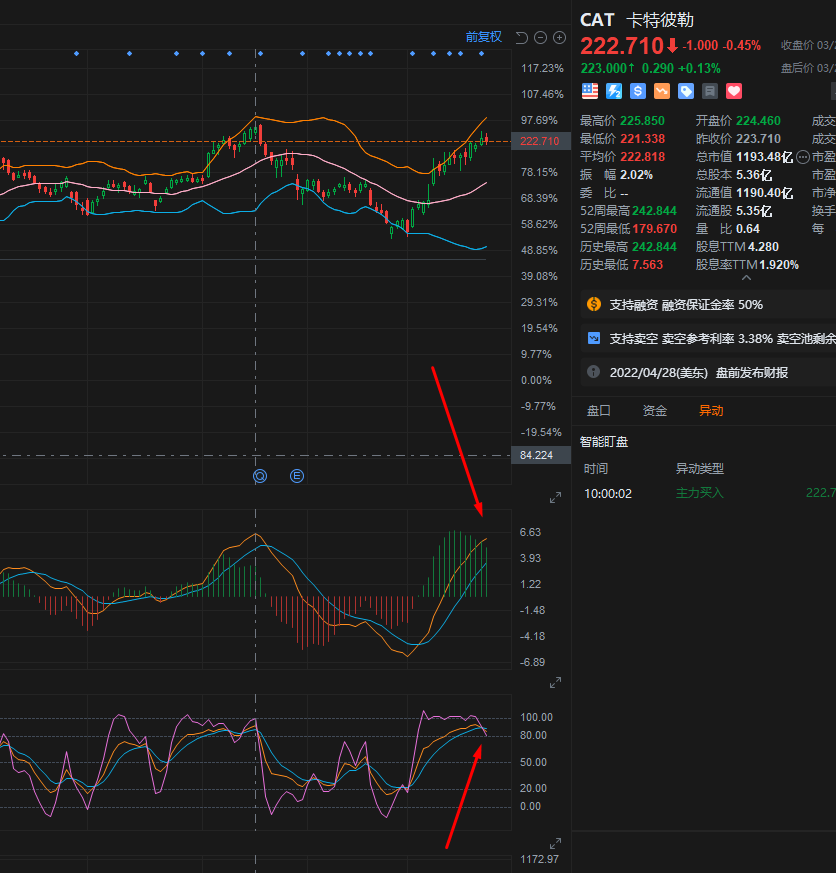The width and height of the screenshot is (836, 873).
Task: Click the circled E earnings marker
Action: tap(297, 476)
